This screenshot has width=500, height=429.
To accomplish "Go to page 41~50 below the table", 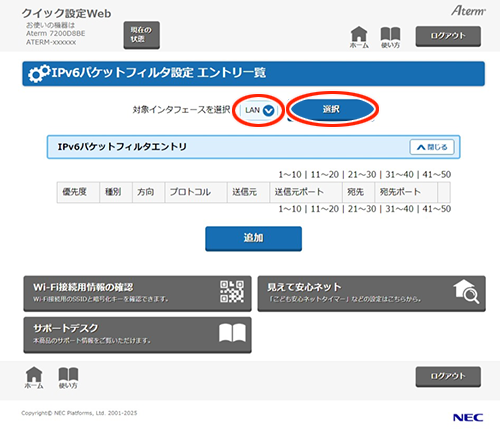I will click(x=437, y=209).
